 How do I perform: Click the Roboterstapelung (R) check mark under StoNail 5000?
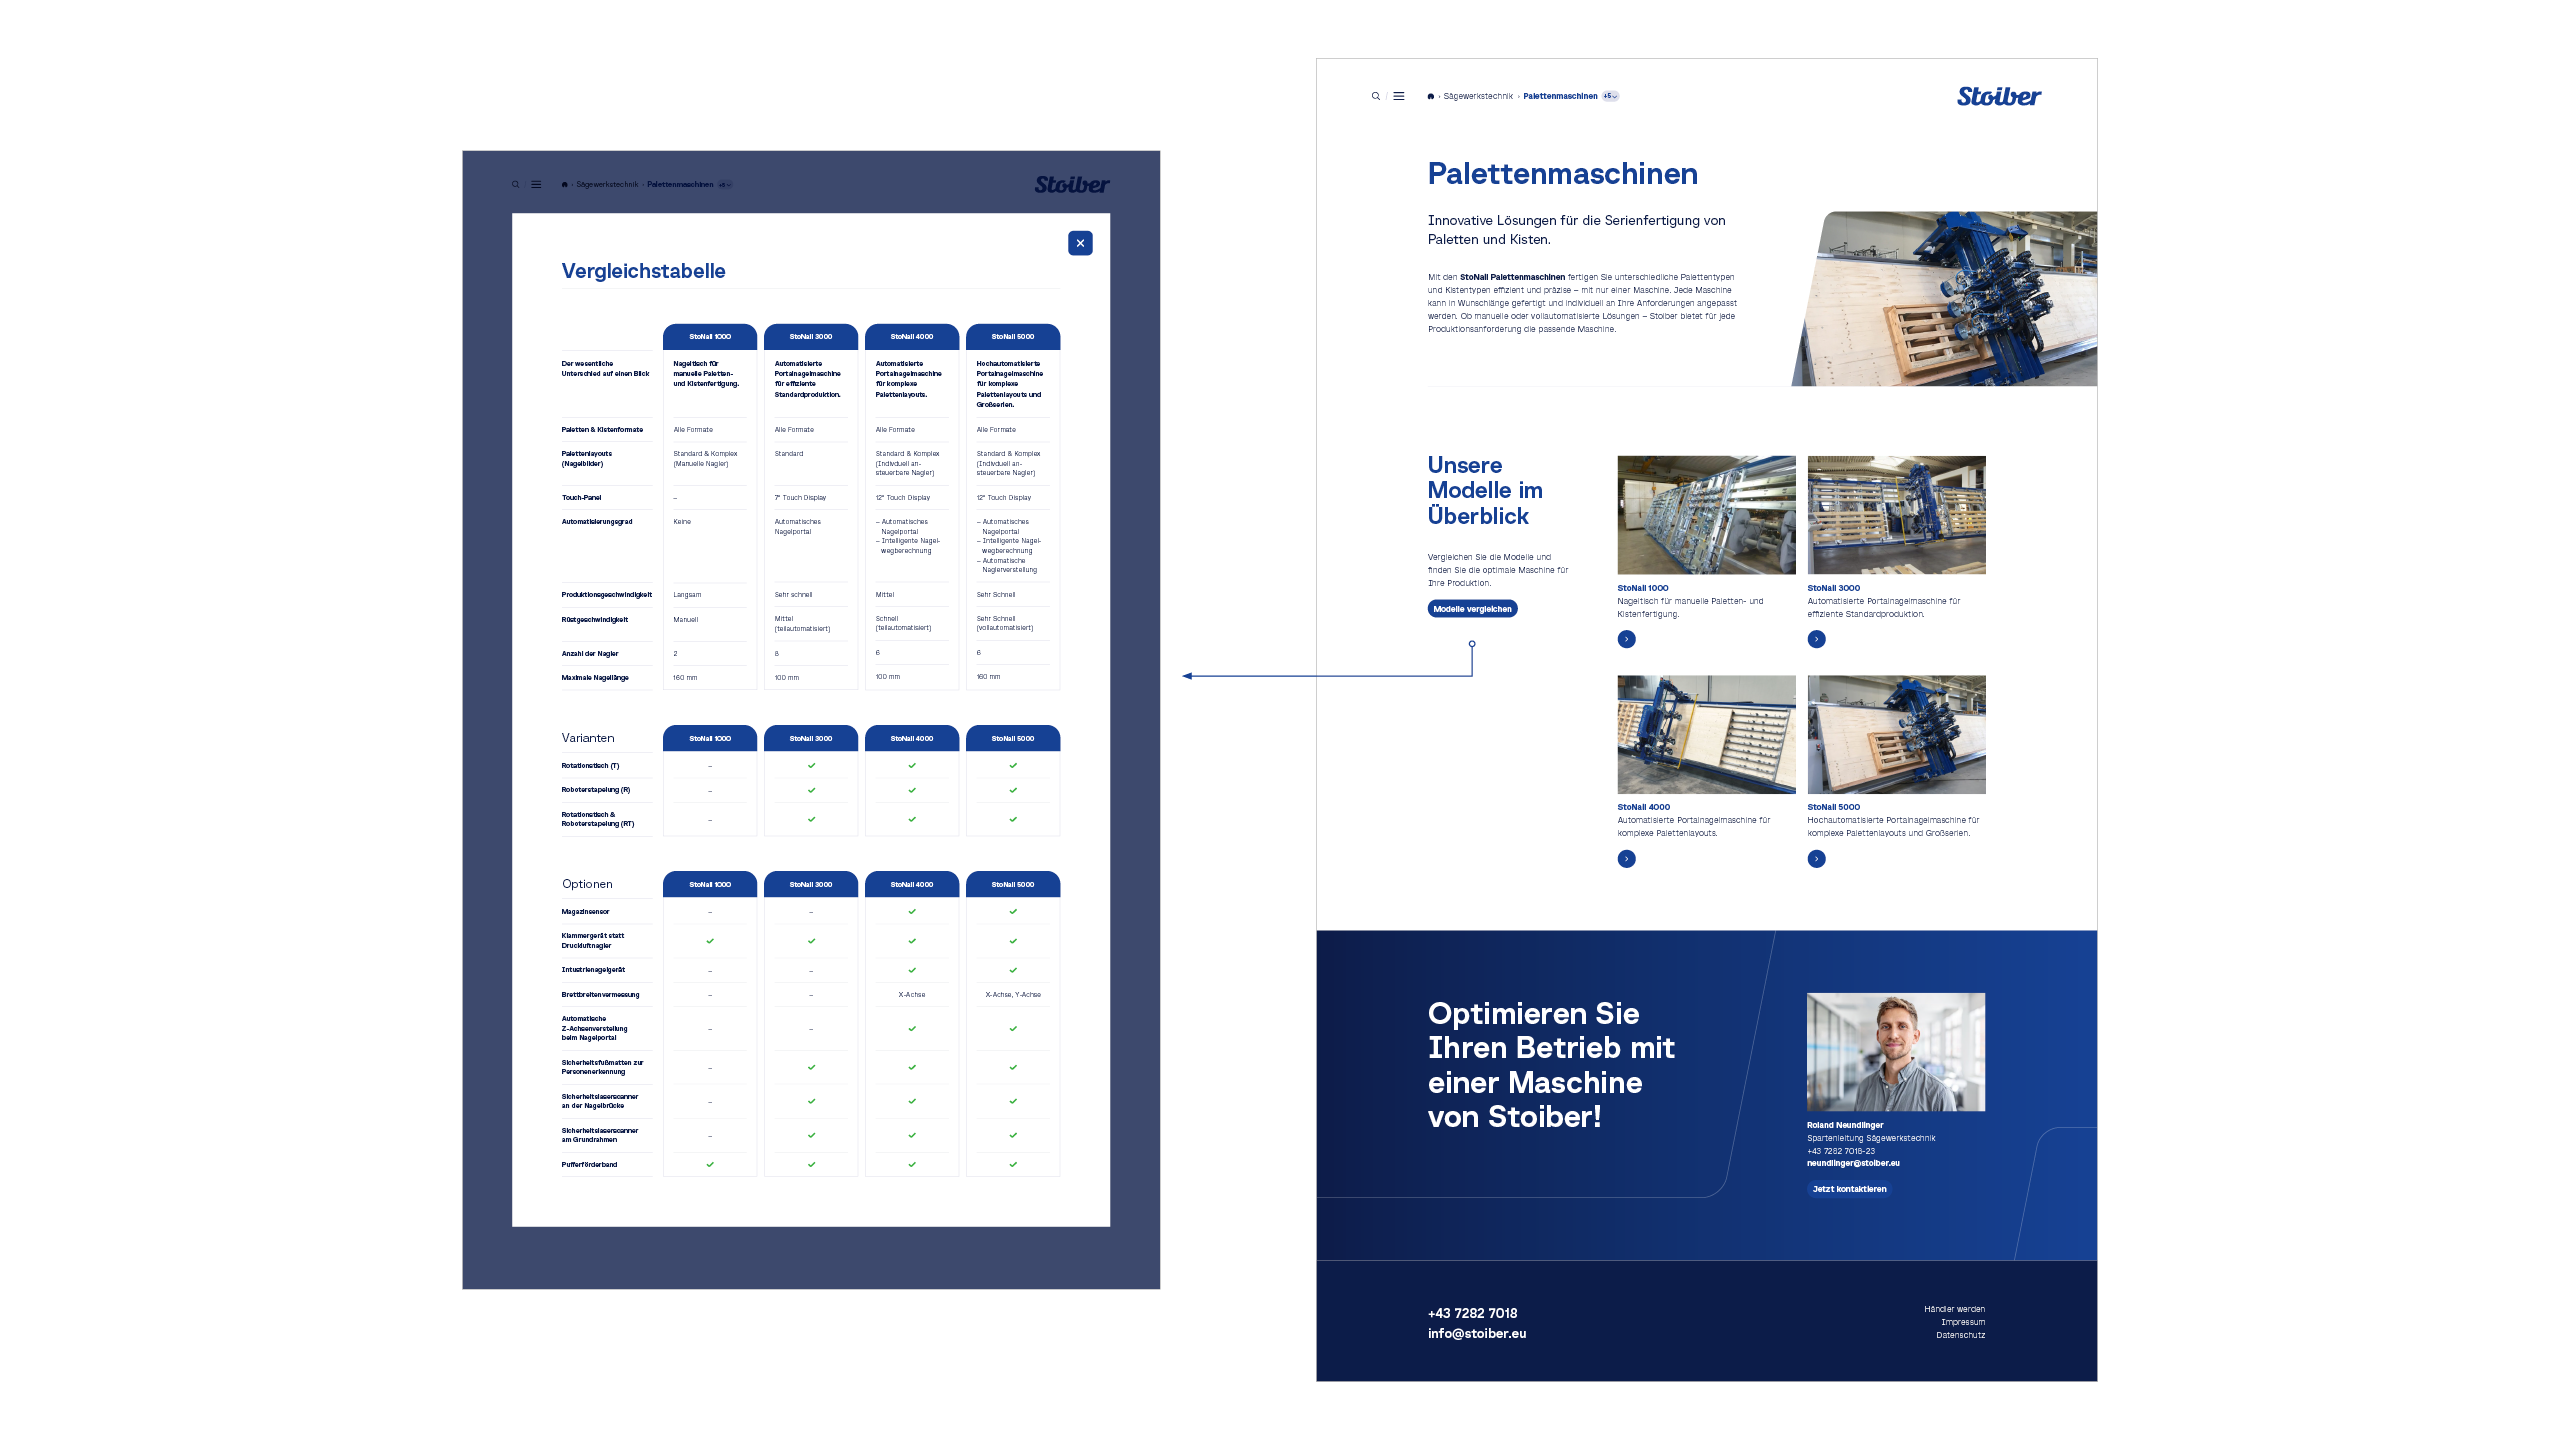coord(1013,791)
